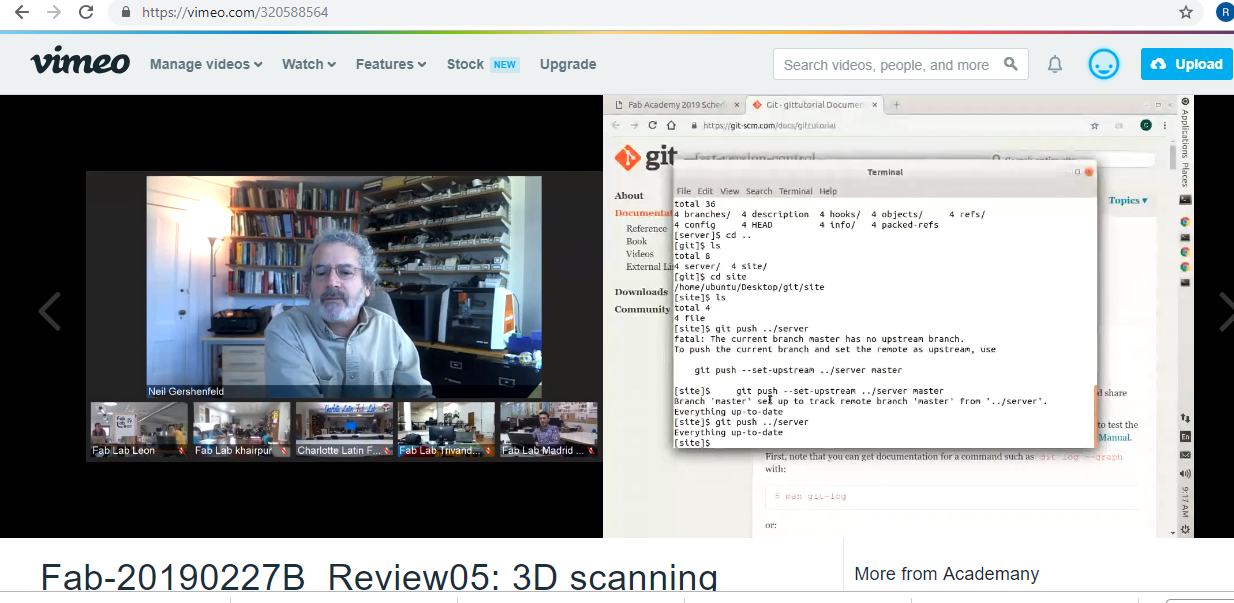
Task: Reload the Vimeo page
Action: tap(86, 12)
